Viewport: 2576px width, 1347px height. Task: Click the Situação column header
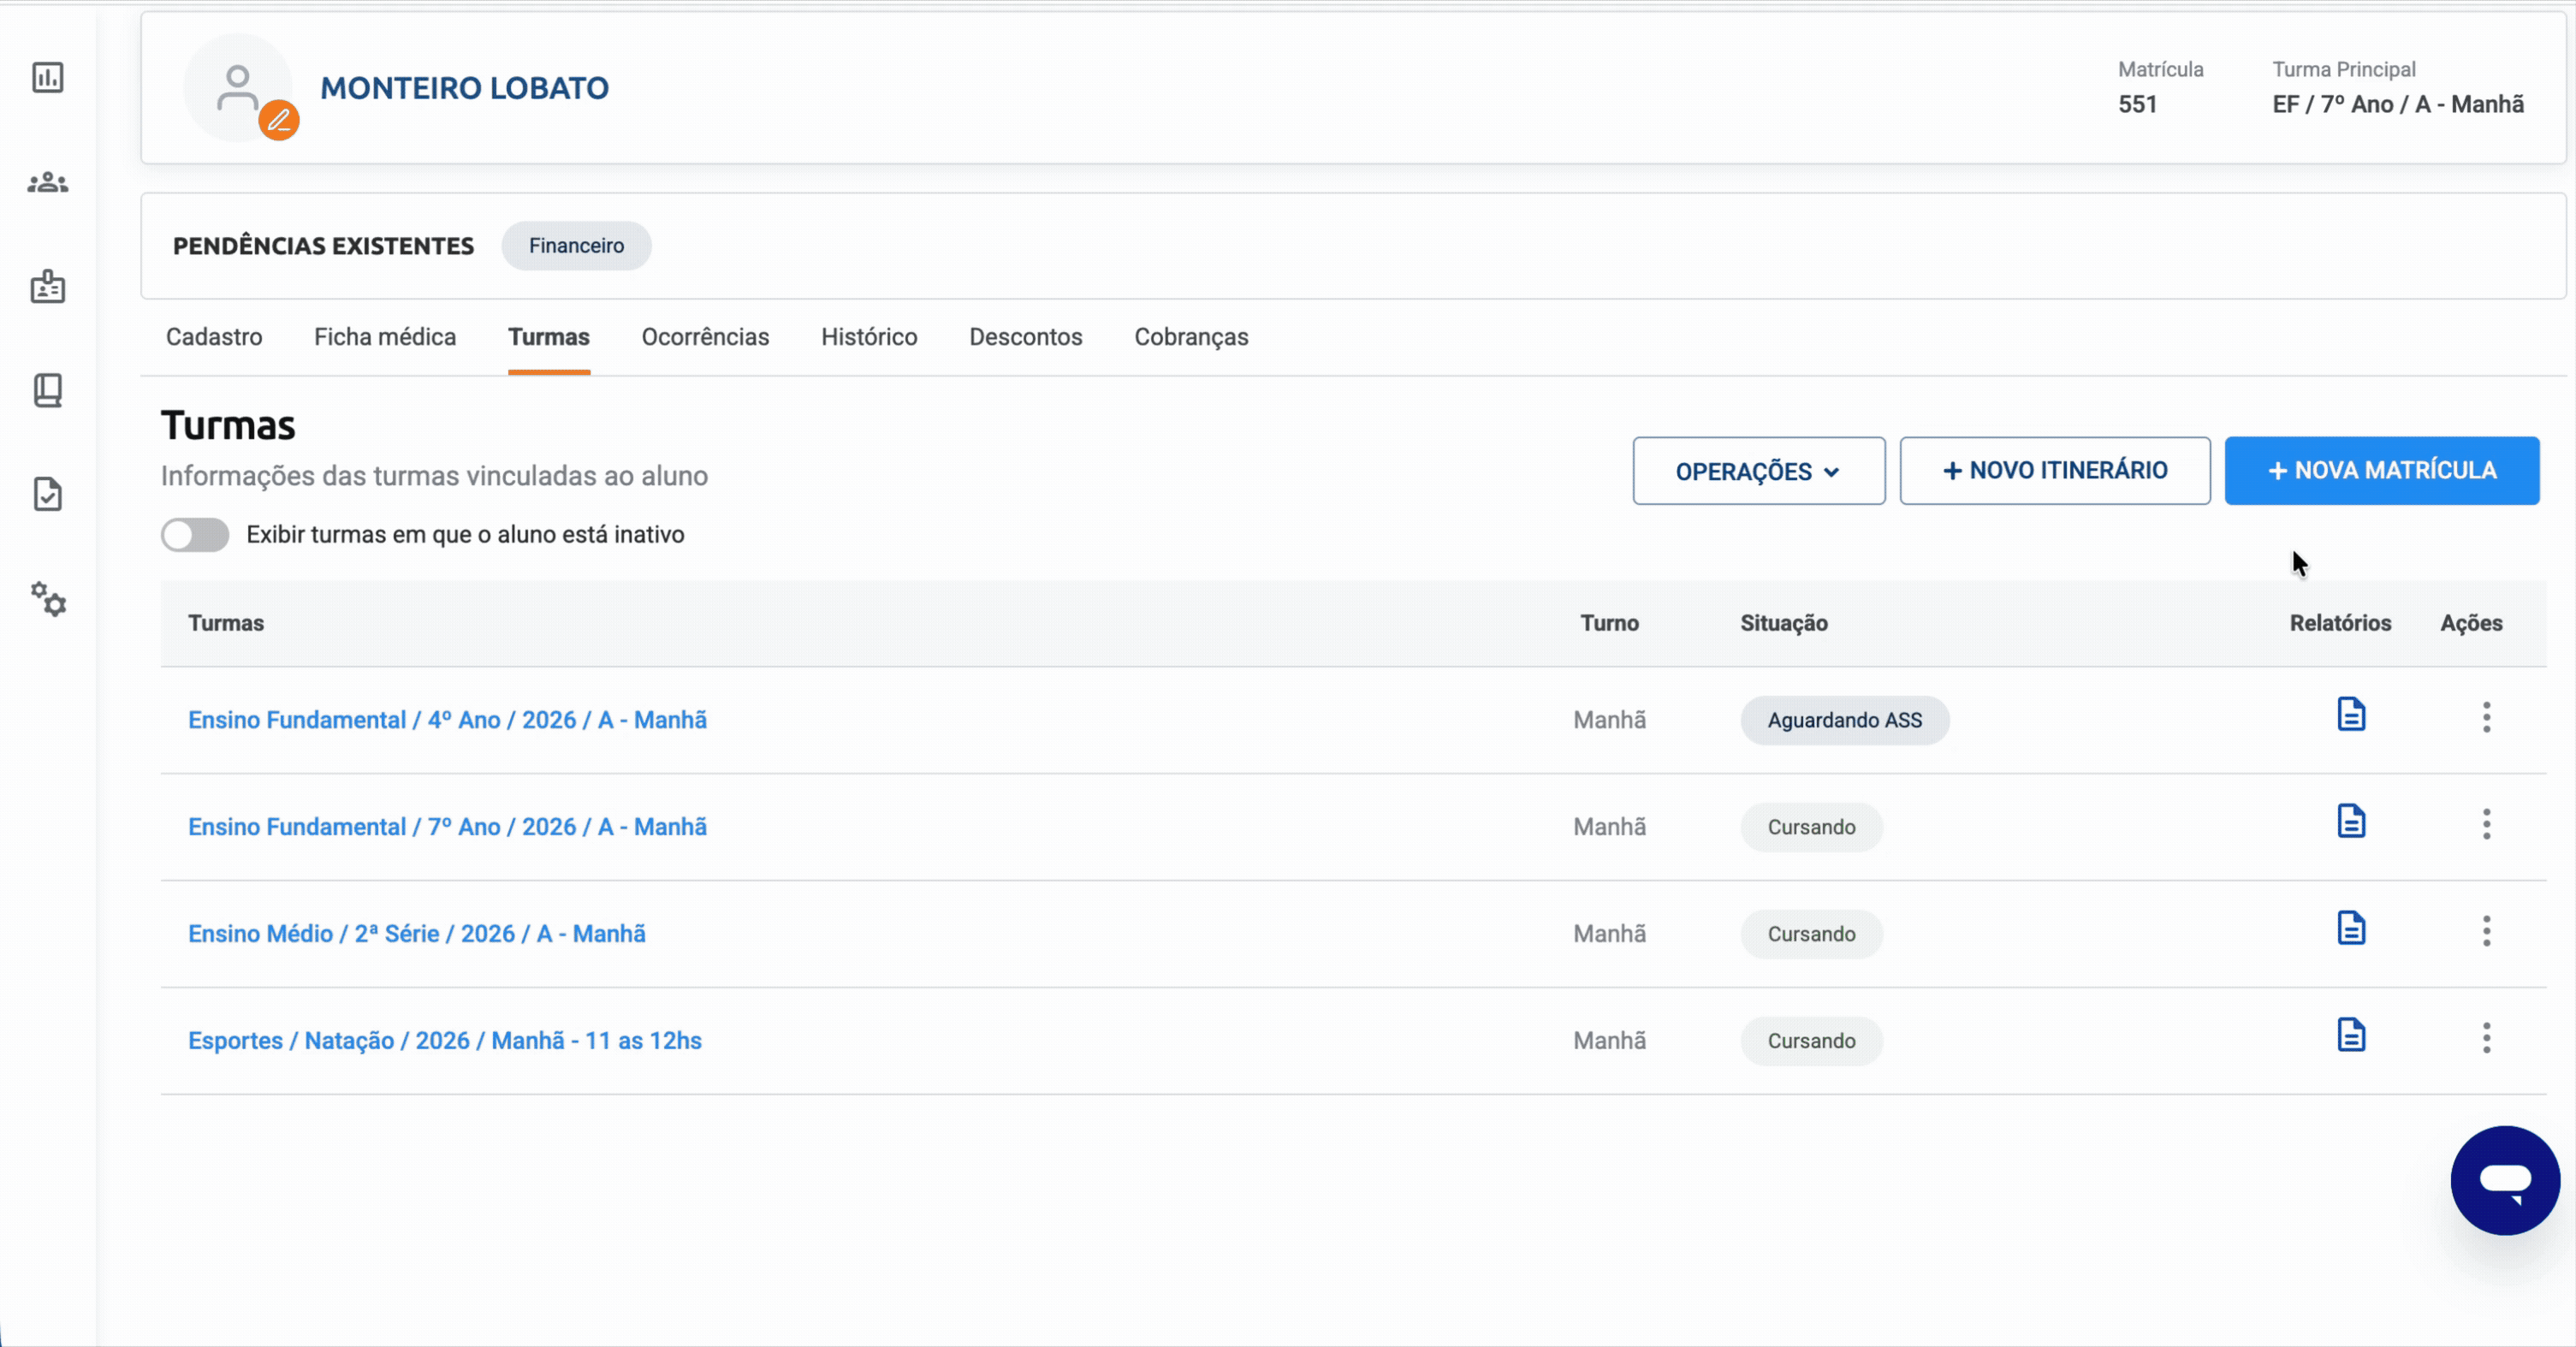(1784, 623)
